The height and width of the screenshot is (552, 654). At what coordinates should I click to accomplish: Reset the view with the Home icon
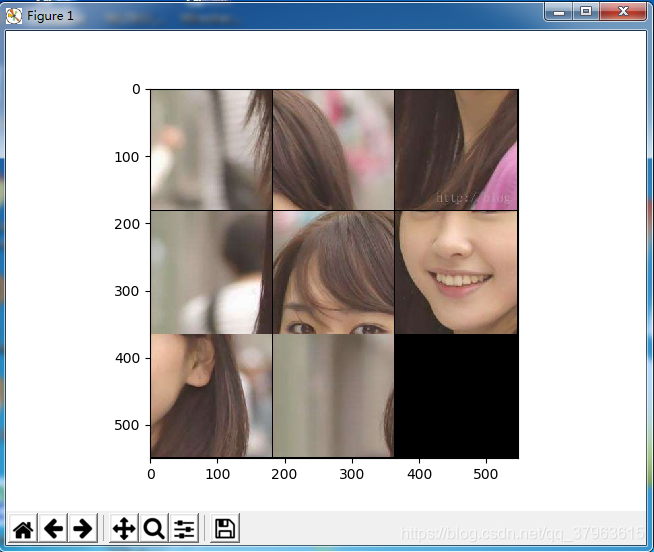point(23,529)
